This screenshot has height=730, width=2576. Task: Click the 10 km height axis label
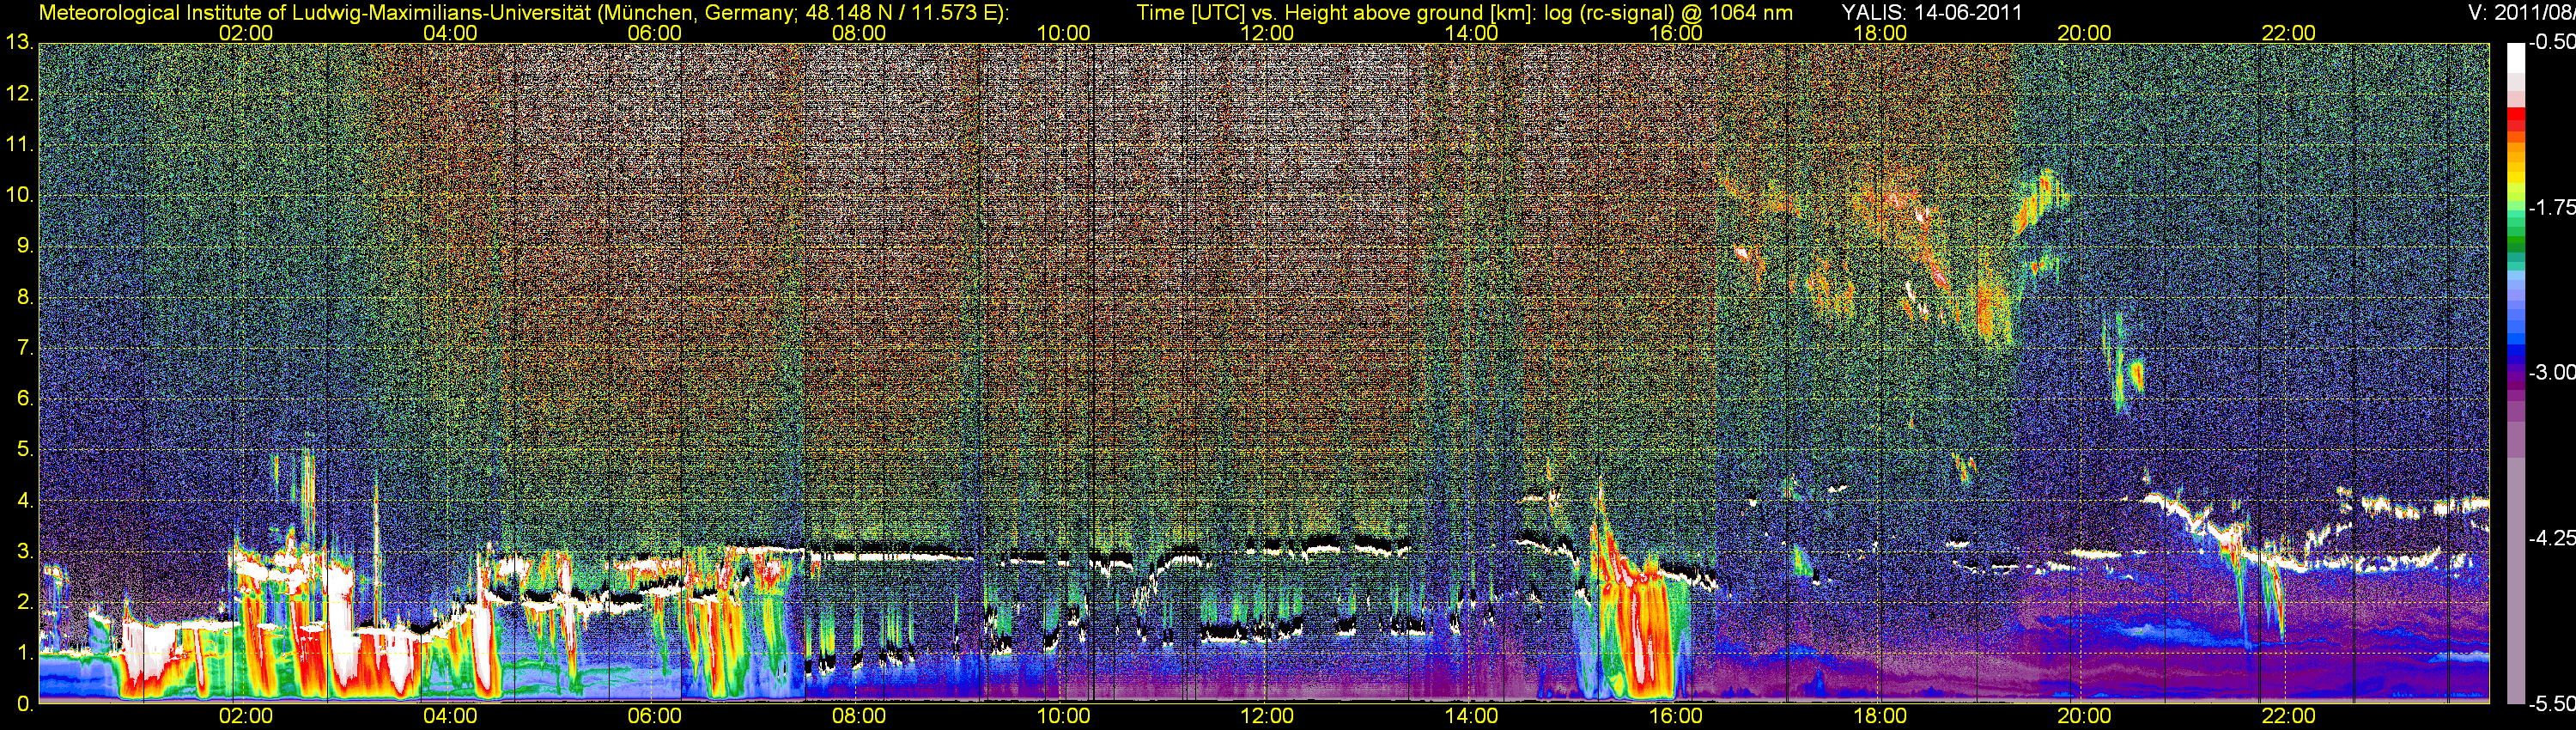click(18, 195)
